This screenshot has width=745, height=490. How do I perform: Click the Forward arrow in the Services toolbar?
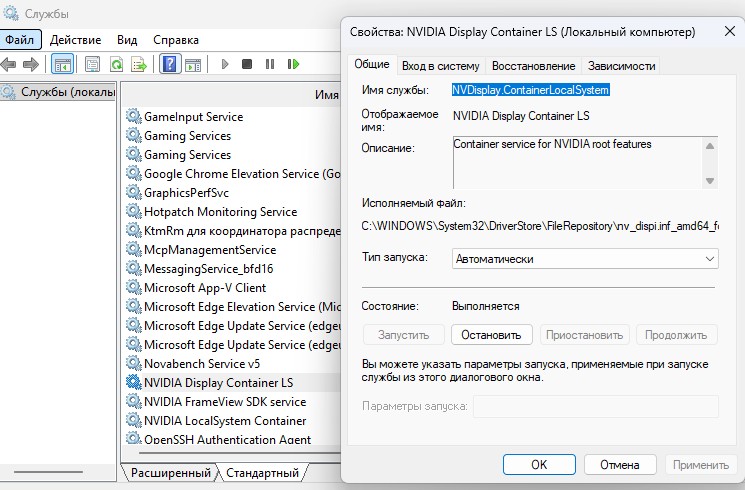(31, 64)
